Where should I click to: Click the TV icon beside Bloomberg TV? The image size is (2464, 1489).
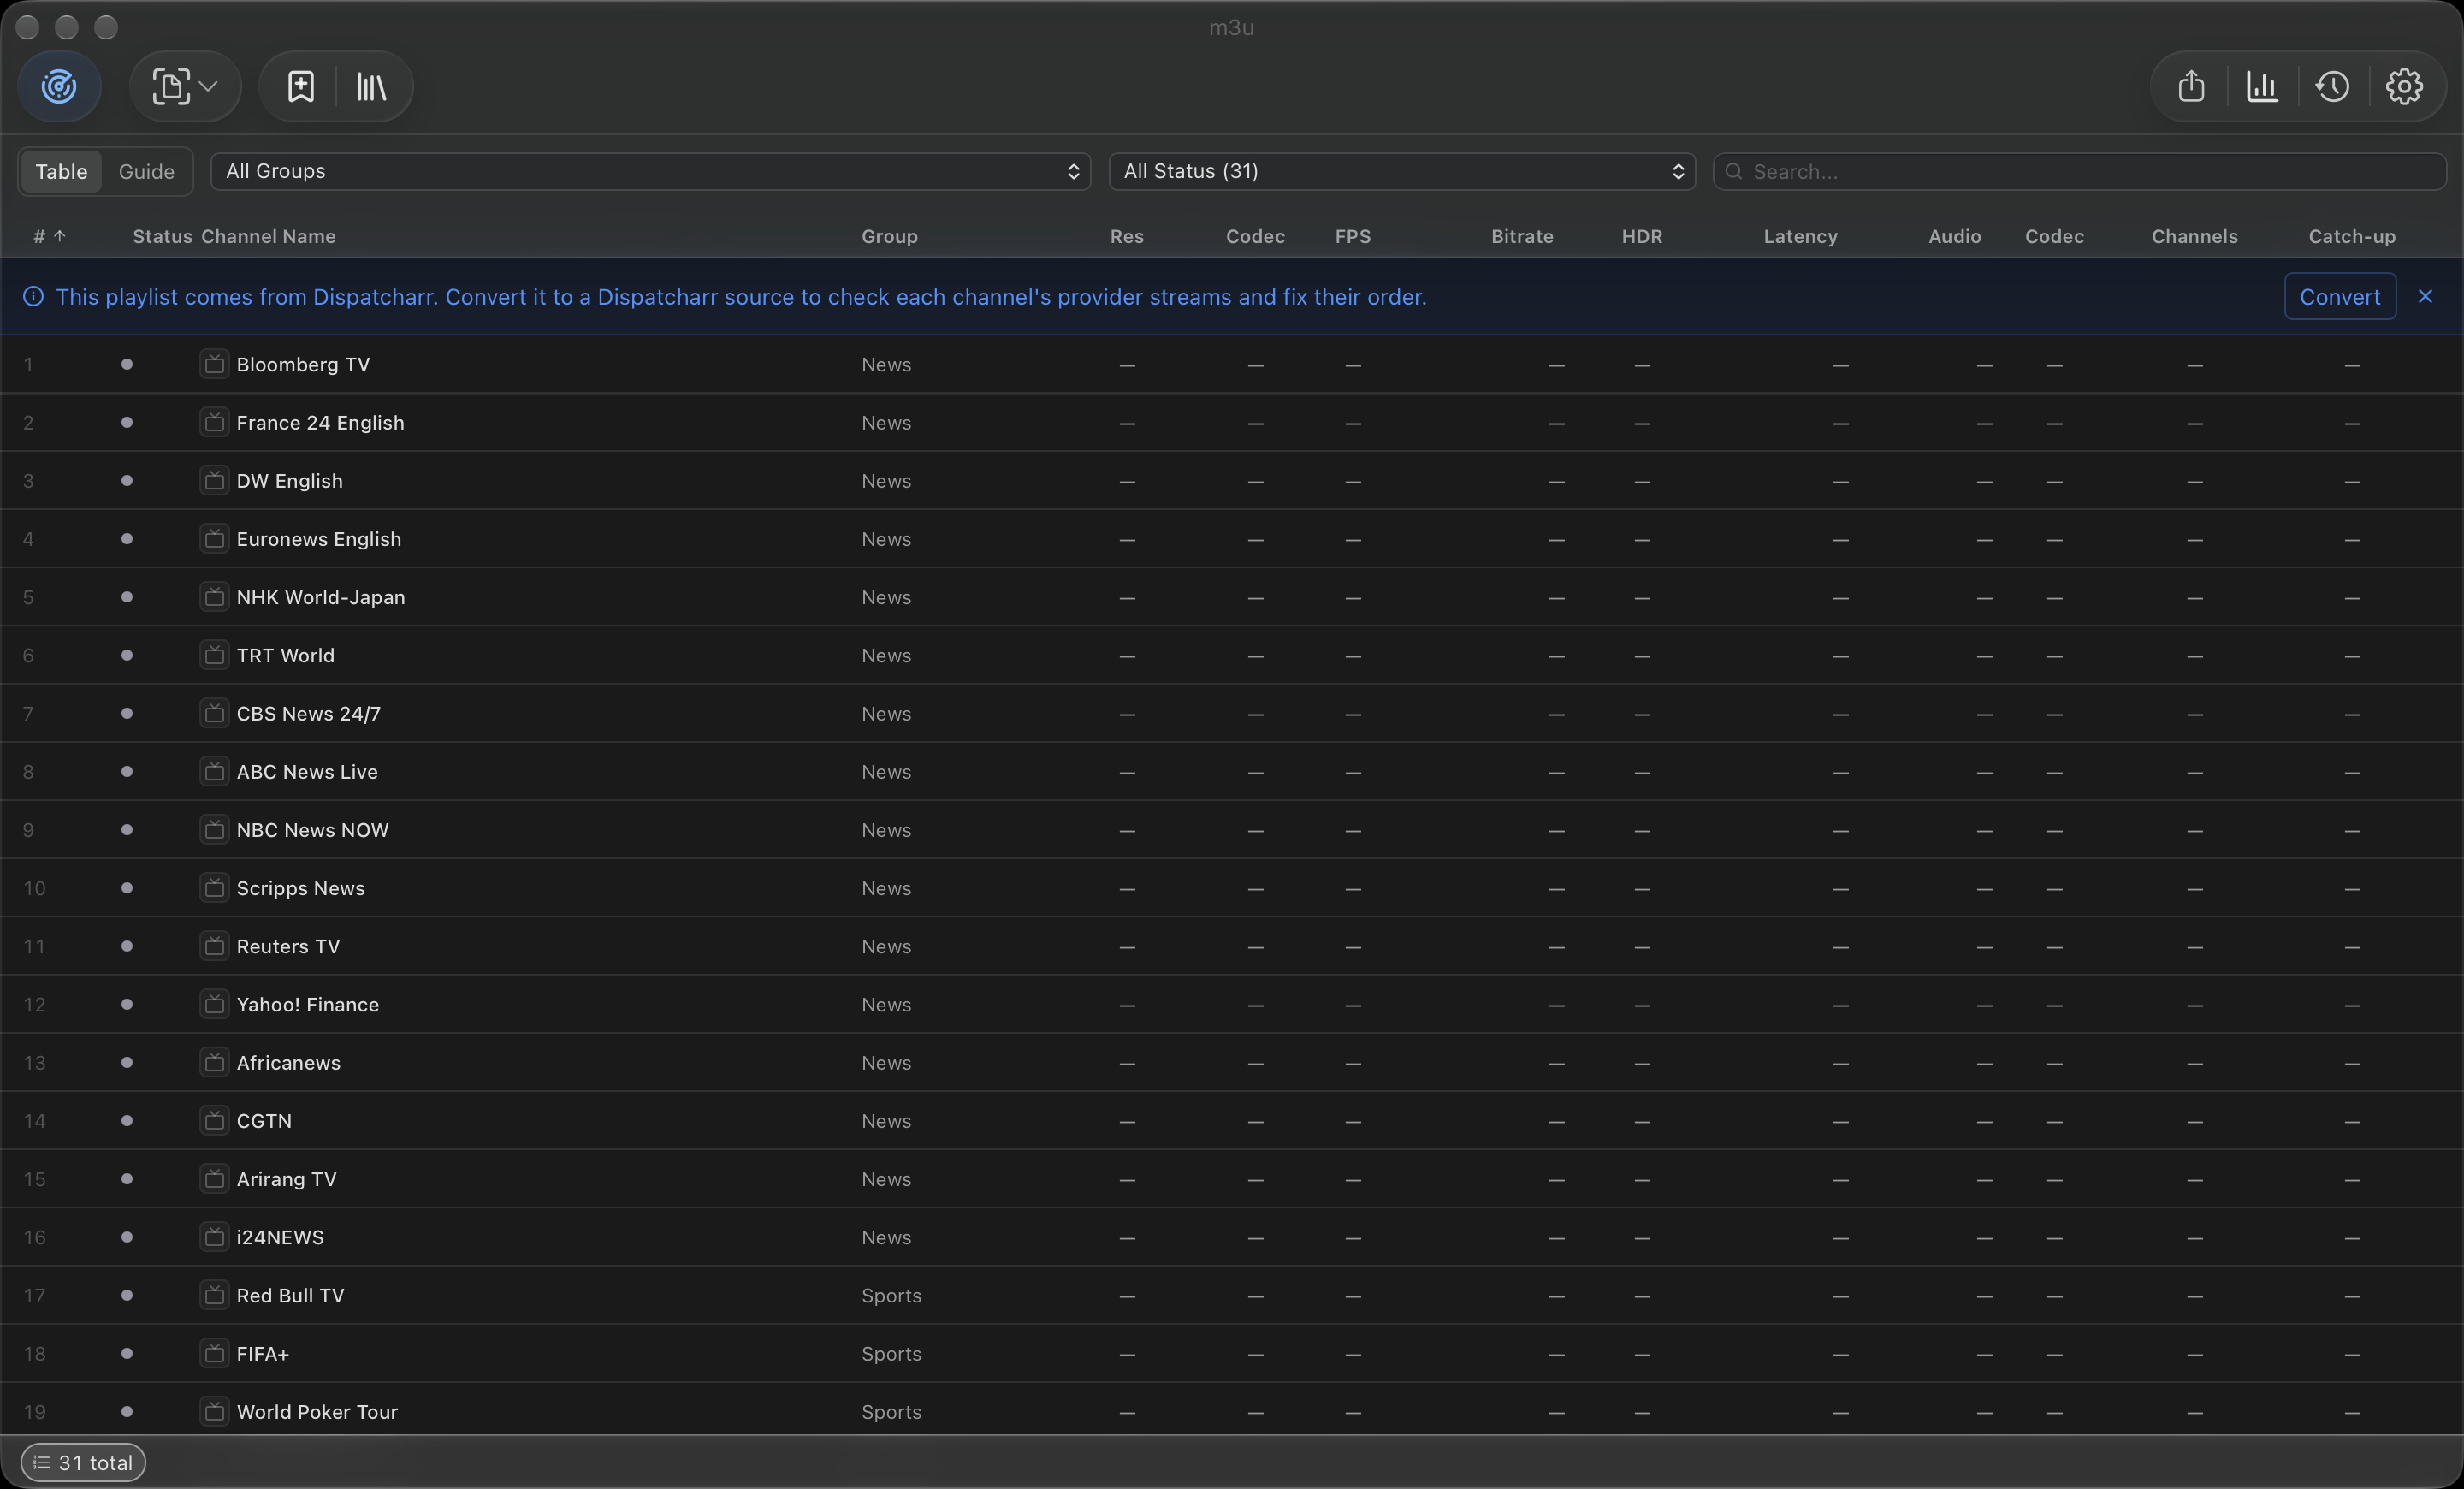[x=214, y=364]
